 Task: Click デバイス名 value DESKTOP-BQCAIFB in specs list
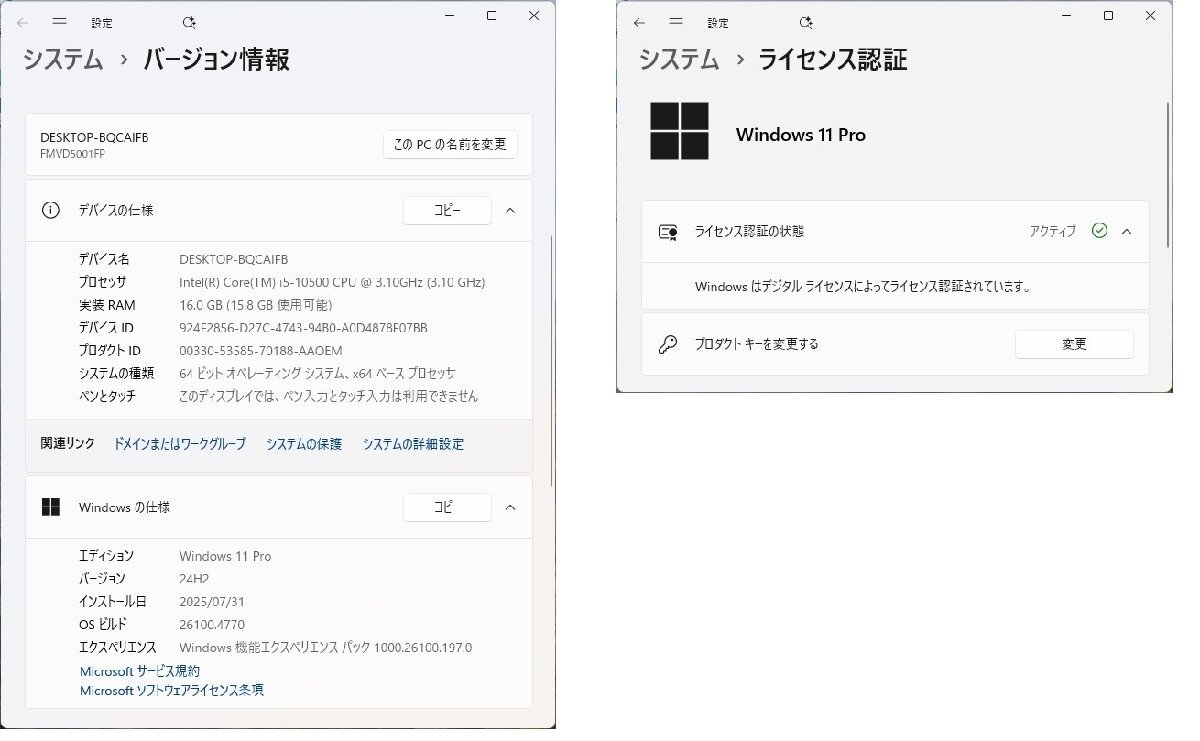coord(234,259)
